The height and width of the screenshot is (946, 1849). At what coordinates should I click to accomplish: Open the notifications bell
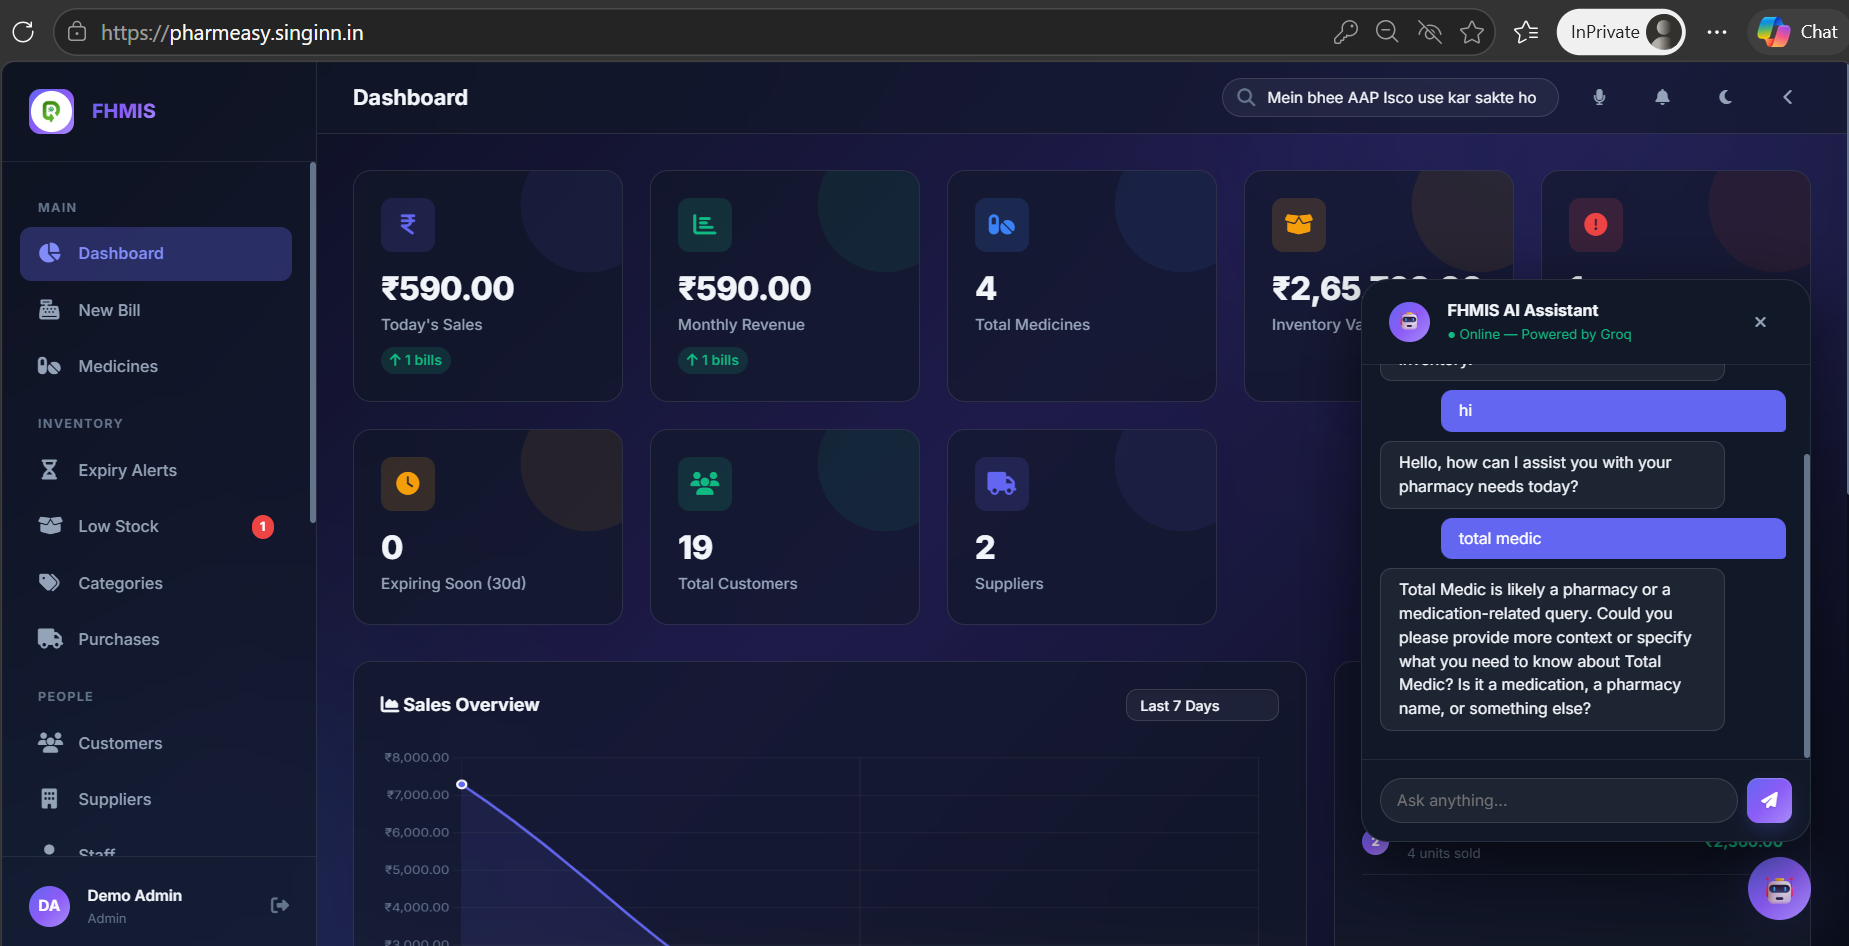[1662, 97]
